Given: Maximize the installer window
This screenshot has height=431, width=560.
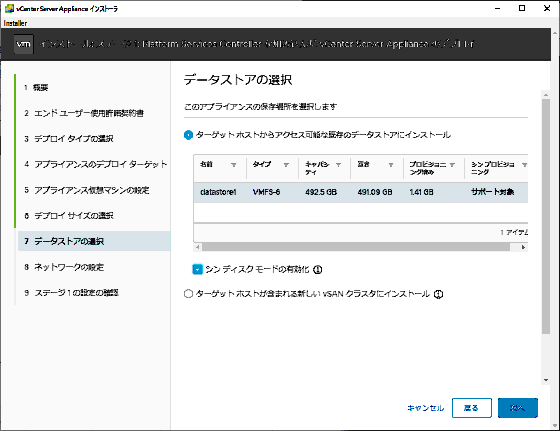Looking at the screenshot, I should (522, 8).
